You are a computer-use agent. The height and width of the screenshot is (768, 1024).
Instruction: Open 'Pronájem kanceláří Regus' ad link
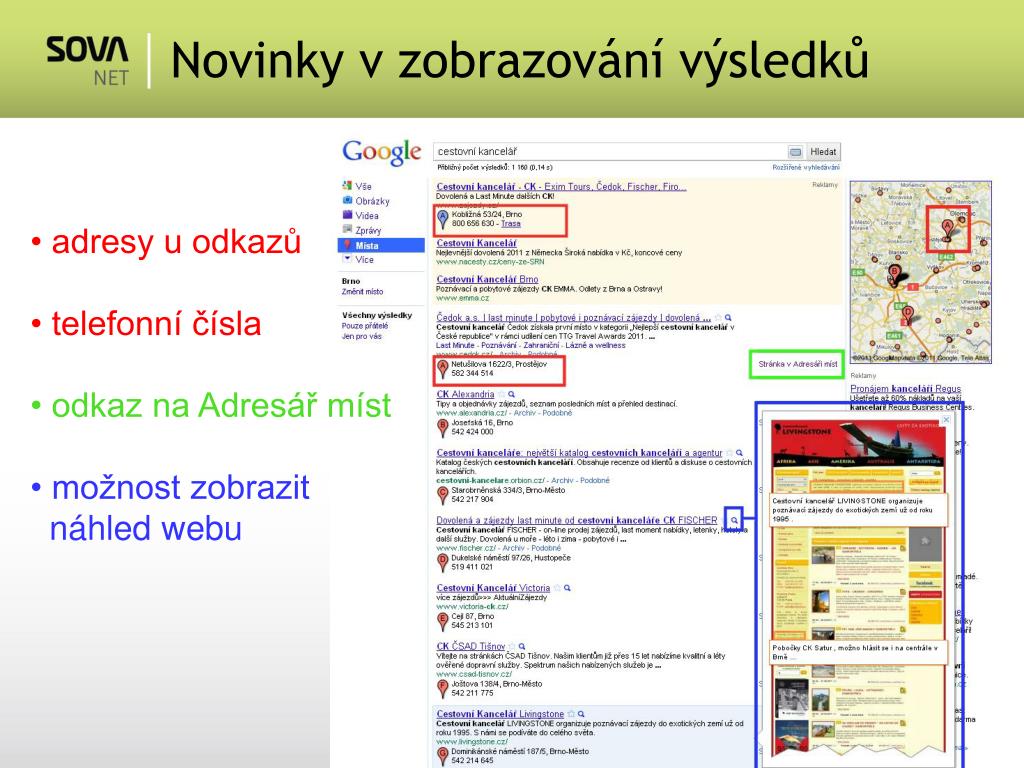[x=905, y=389]
